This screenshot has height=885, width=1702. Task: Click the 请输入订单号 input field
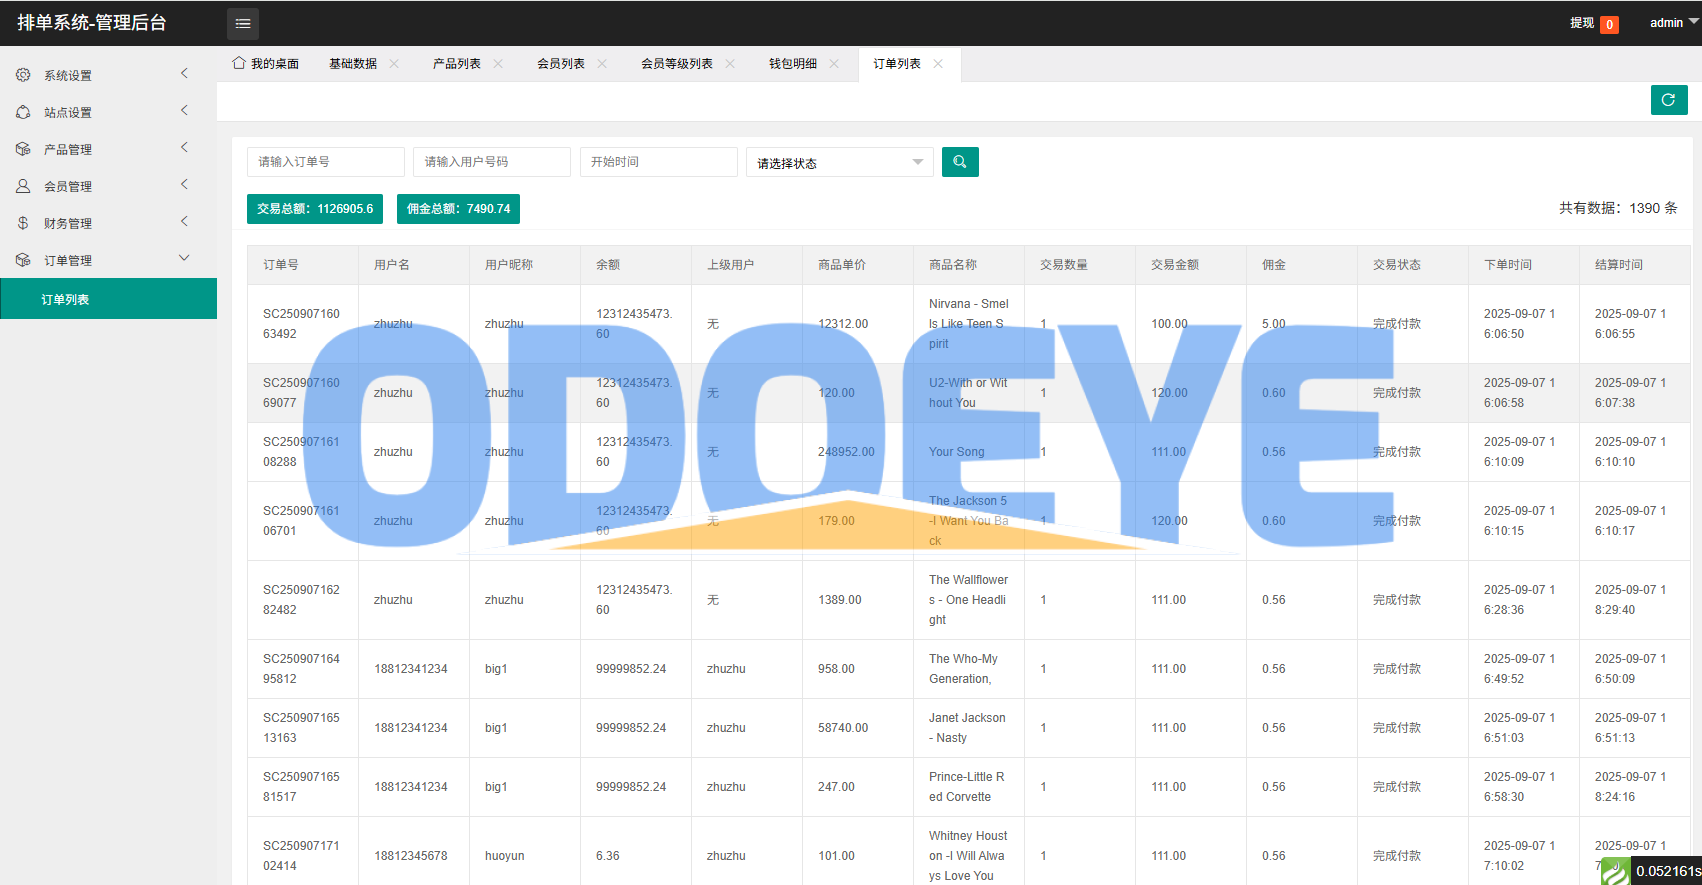click(x=325, y=162)
